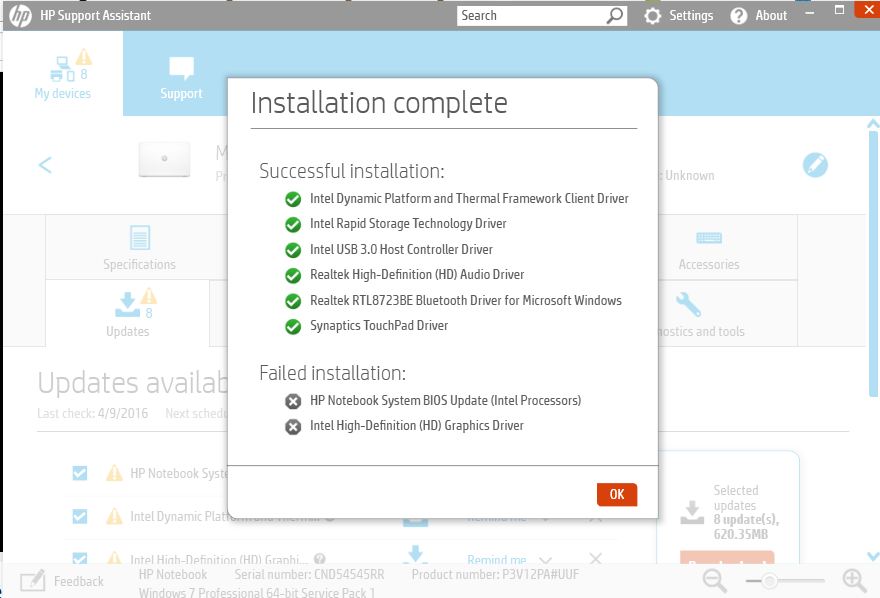Dismiss Intel Graphics update with X
The width and height of the screenshot is (880, 598).
coord(595,559)
